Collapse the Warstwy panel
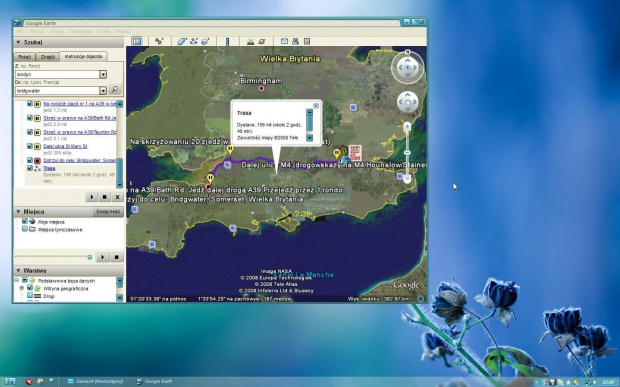This screenshot has height=387, width=620. coord(18,271)
